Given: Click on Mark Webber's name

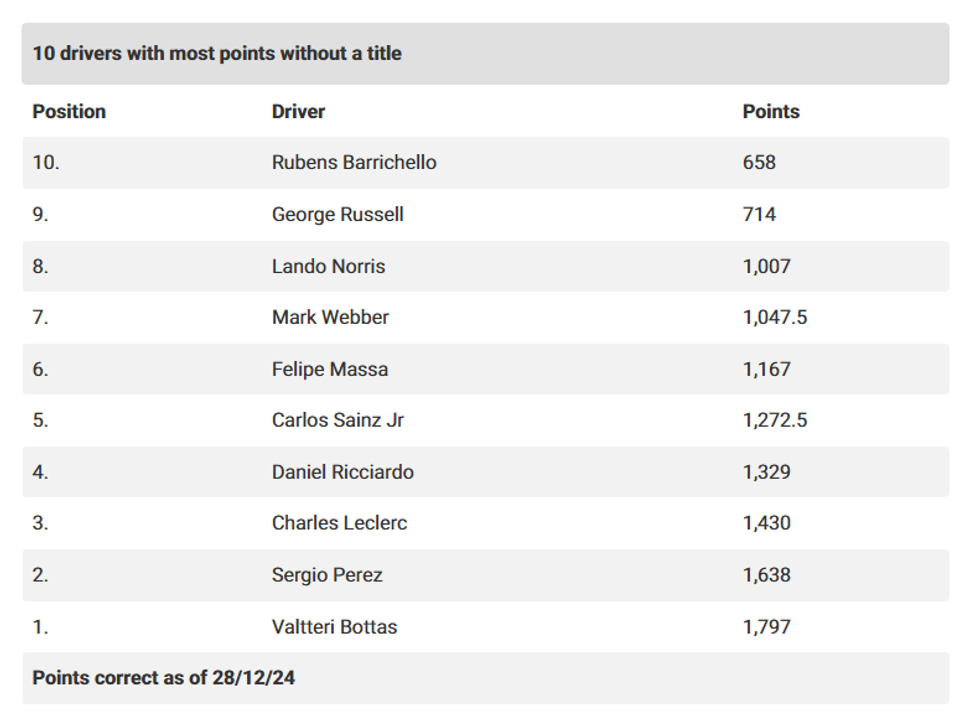Looking at the screenshot, I should coord(330,318).
